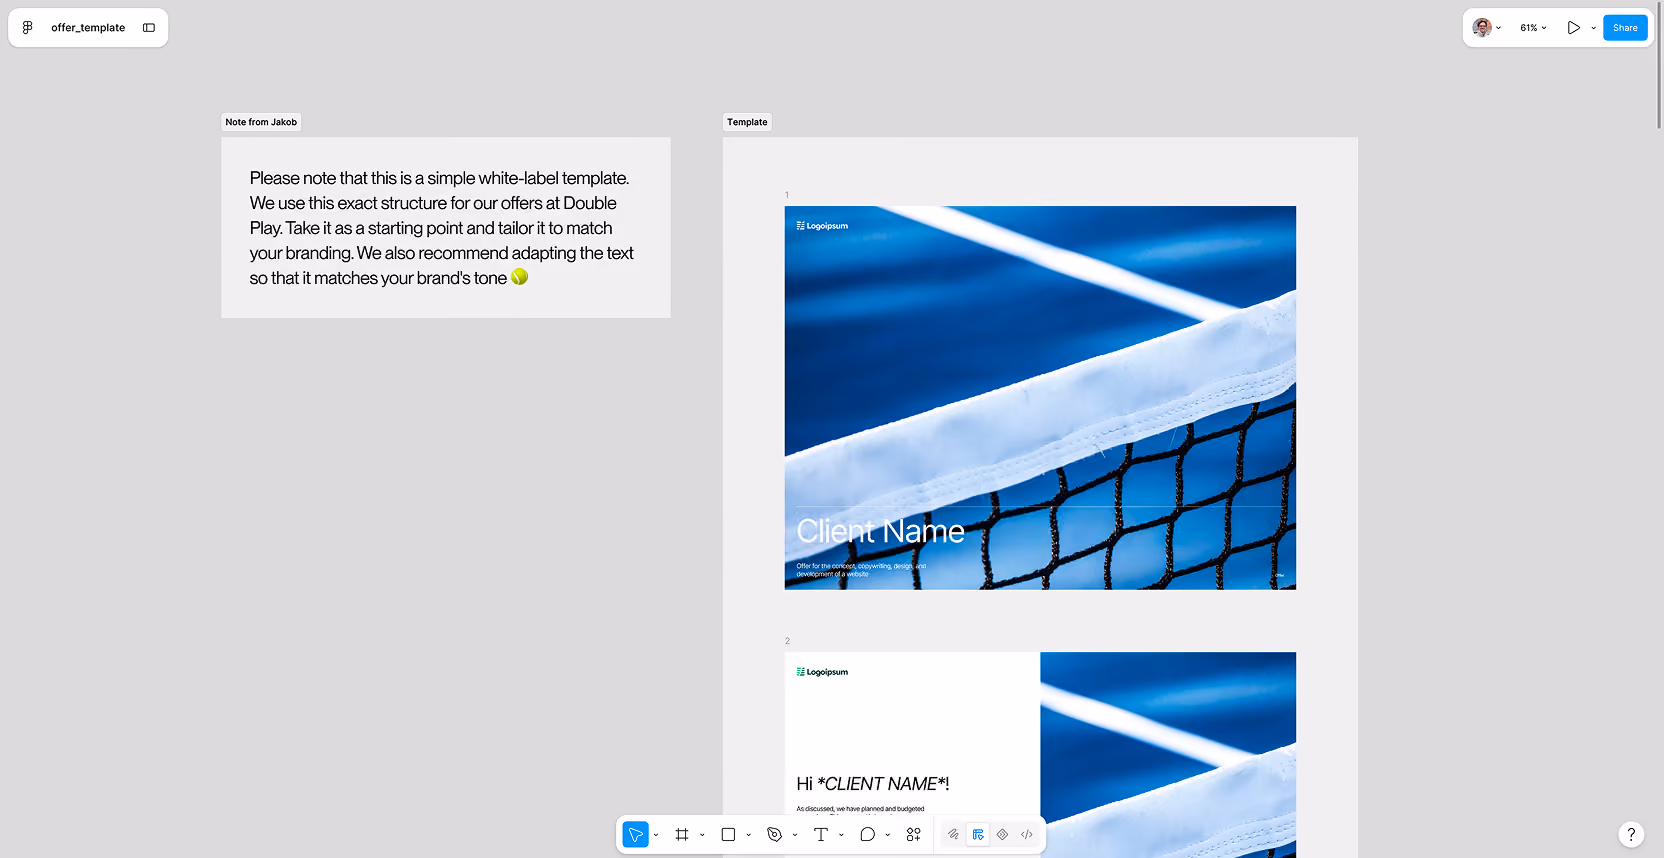Switch to Design mode
This screenshot has height=858, width=1664.
(x=978, y=835)
